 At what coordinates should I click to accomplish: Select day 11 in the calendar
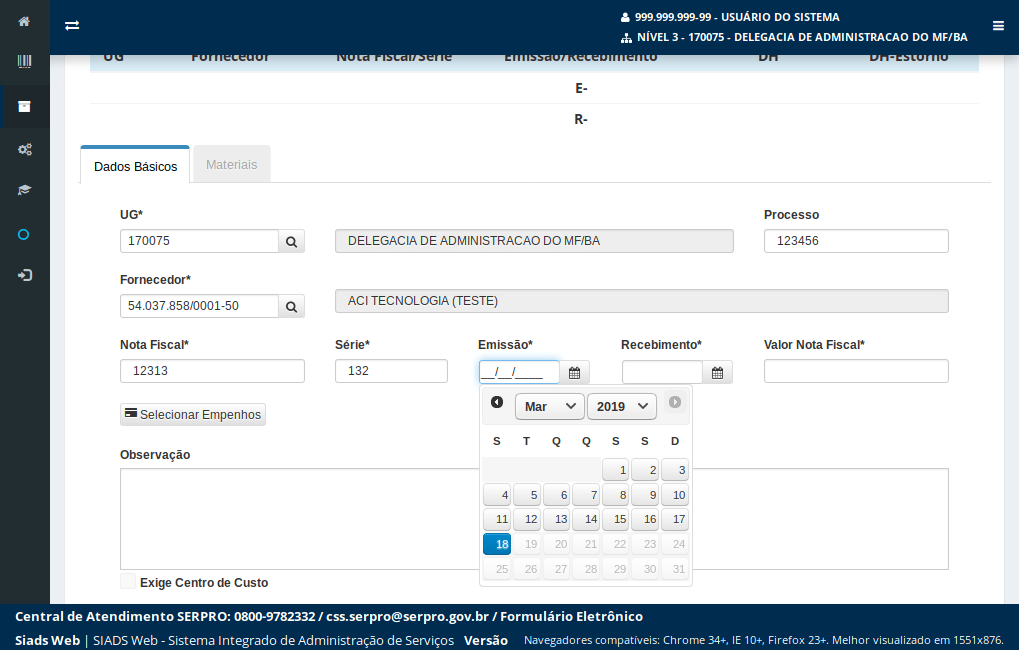[x=497, y=519]
